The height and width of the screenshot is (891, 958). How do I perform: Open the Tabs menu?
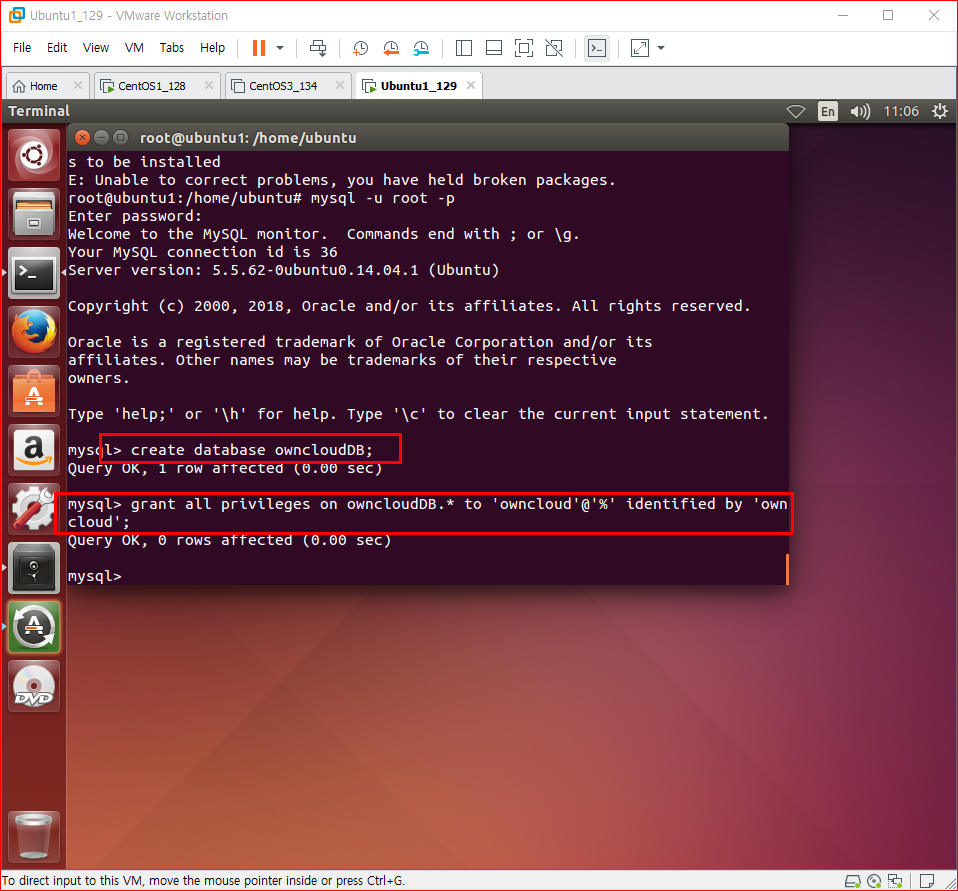[172, 48]
